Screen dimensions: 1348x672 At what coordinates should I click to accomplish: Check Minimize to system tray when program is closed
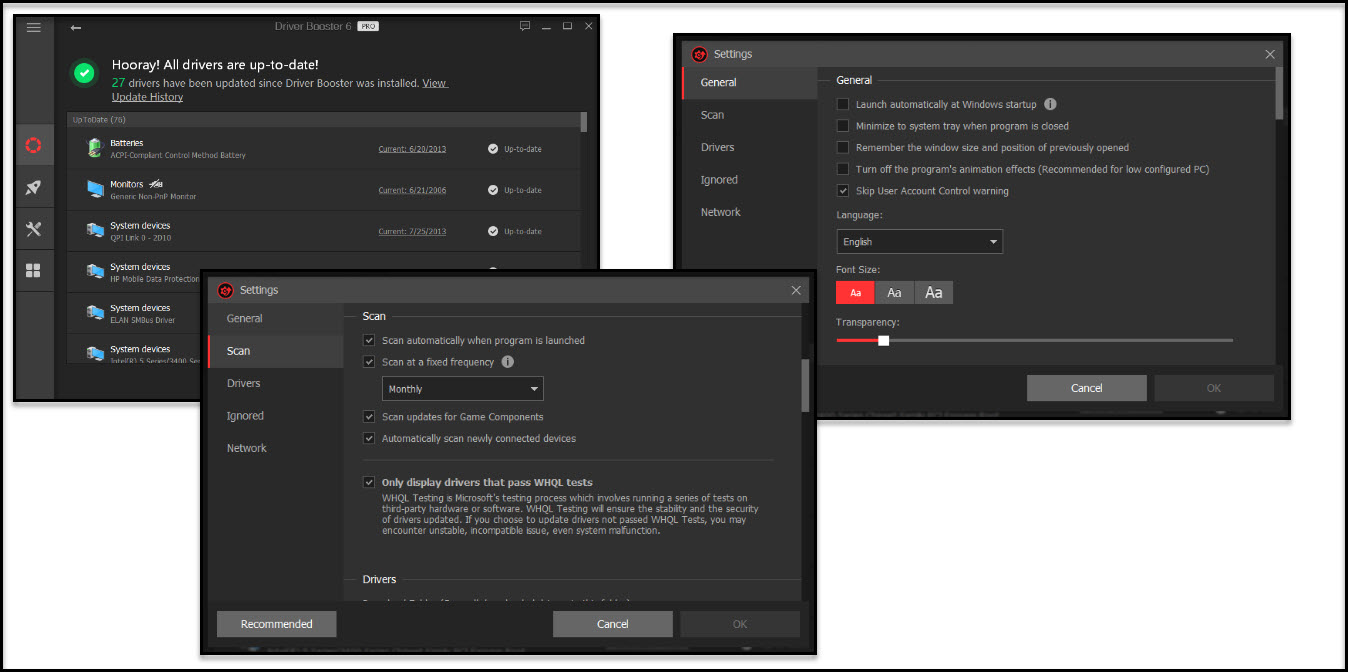coord(843,126)
